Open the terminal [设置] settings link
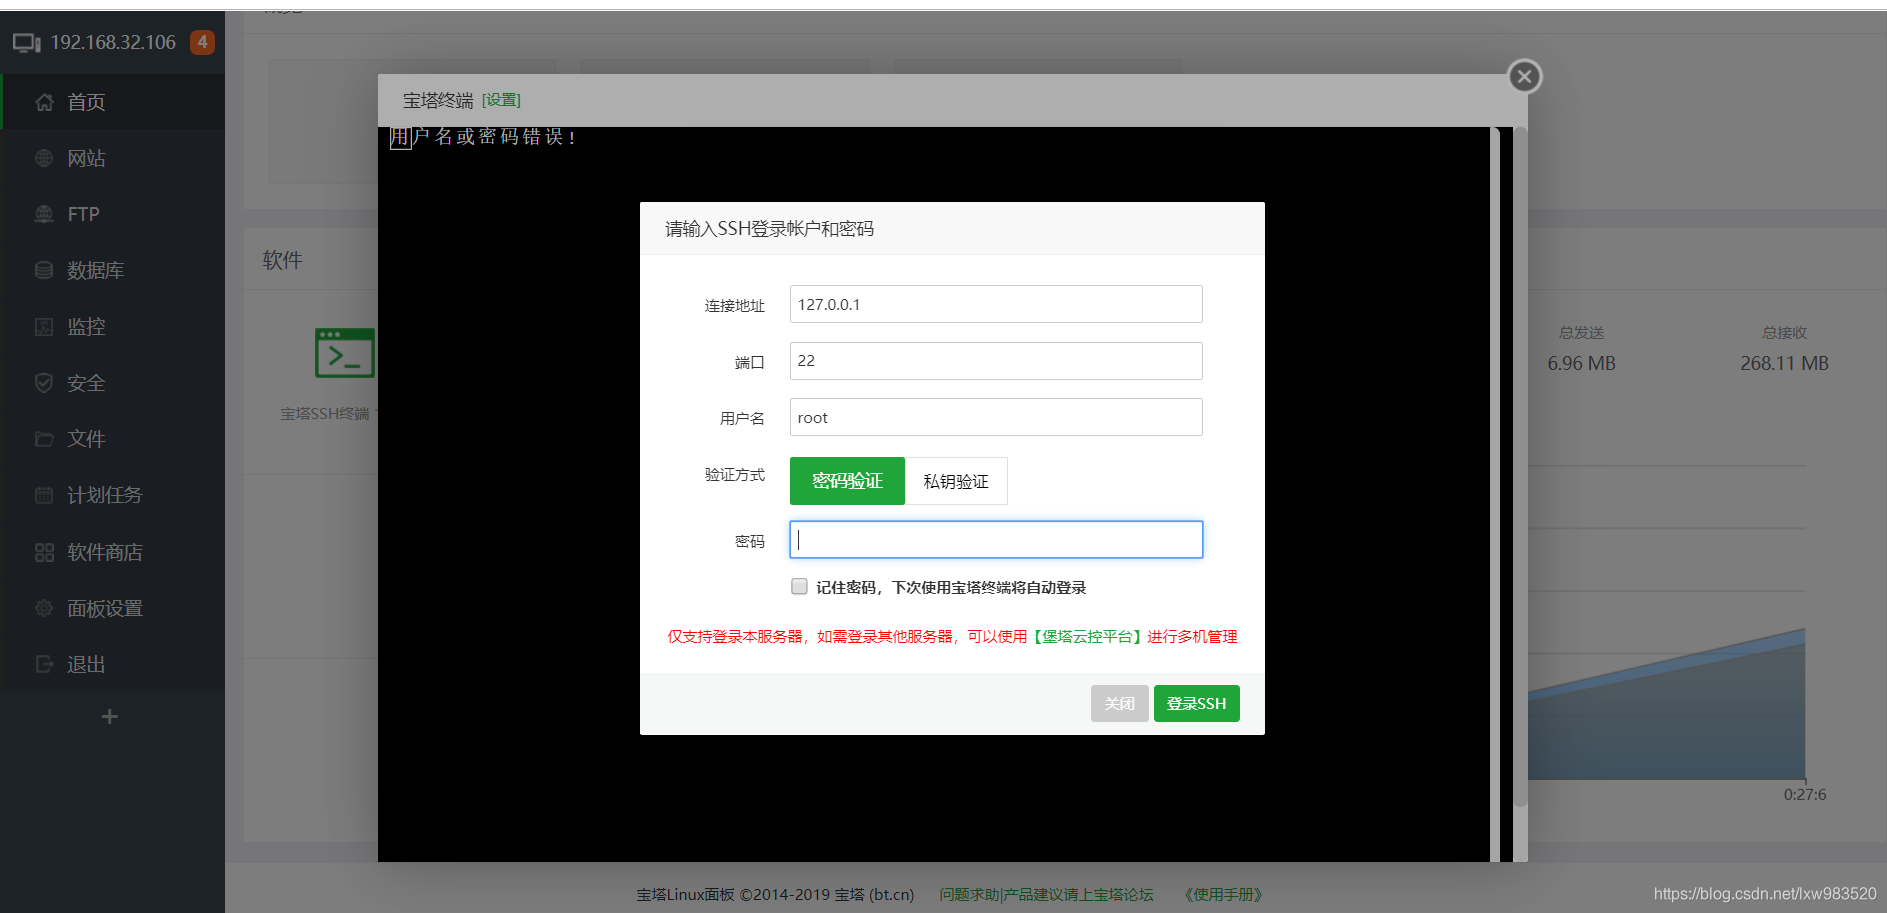 [500, 100]
